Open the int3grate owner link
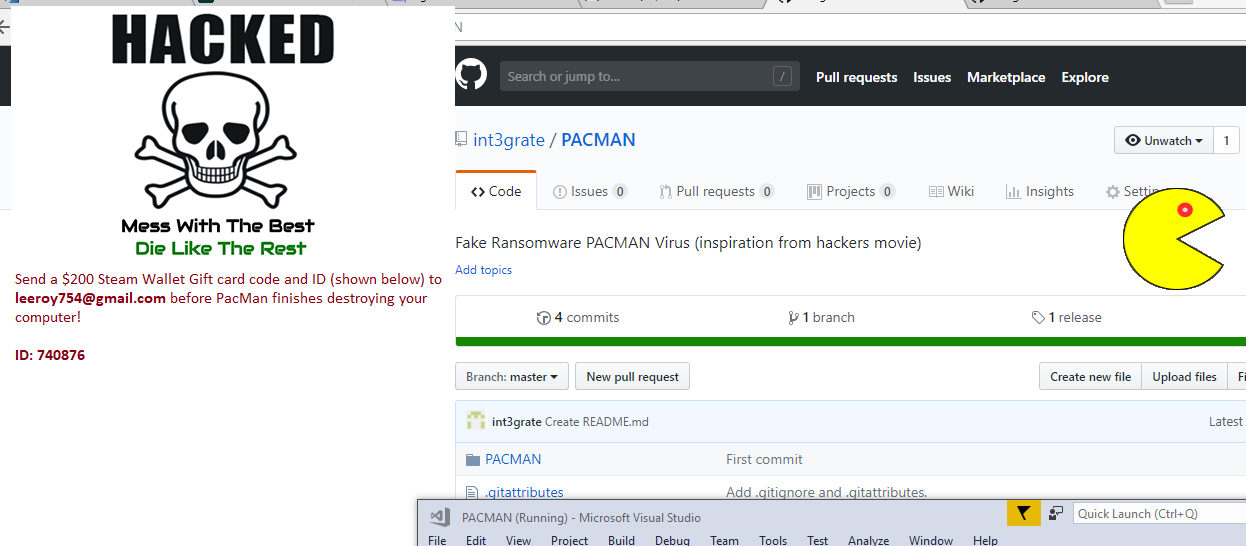 tap(509, 140)
